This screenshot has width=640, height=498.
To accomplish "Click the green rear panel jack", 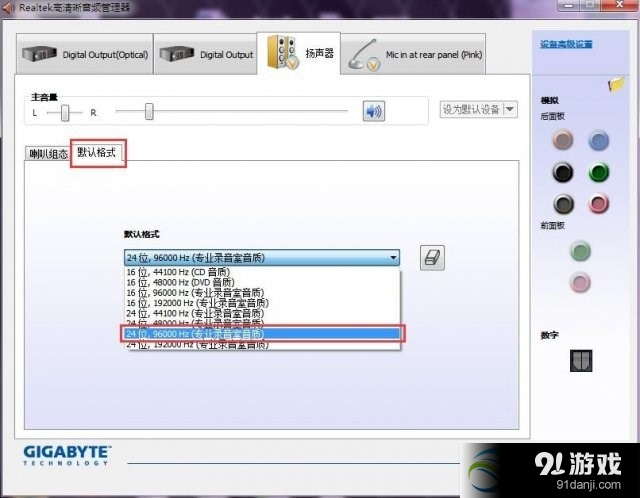I will [599, 172].
